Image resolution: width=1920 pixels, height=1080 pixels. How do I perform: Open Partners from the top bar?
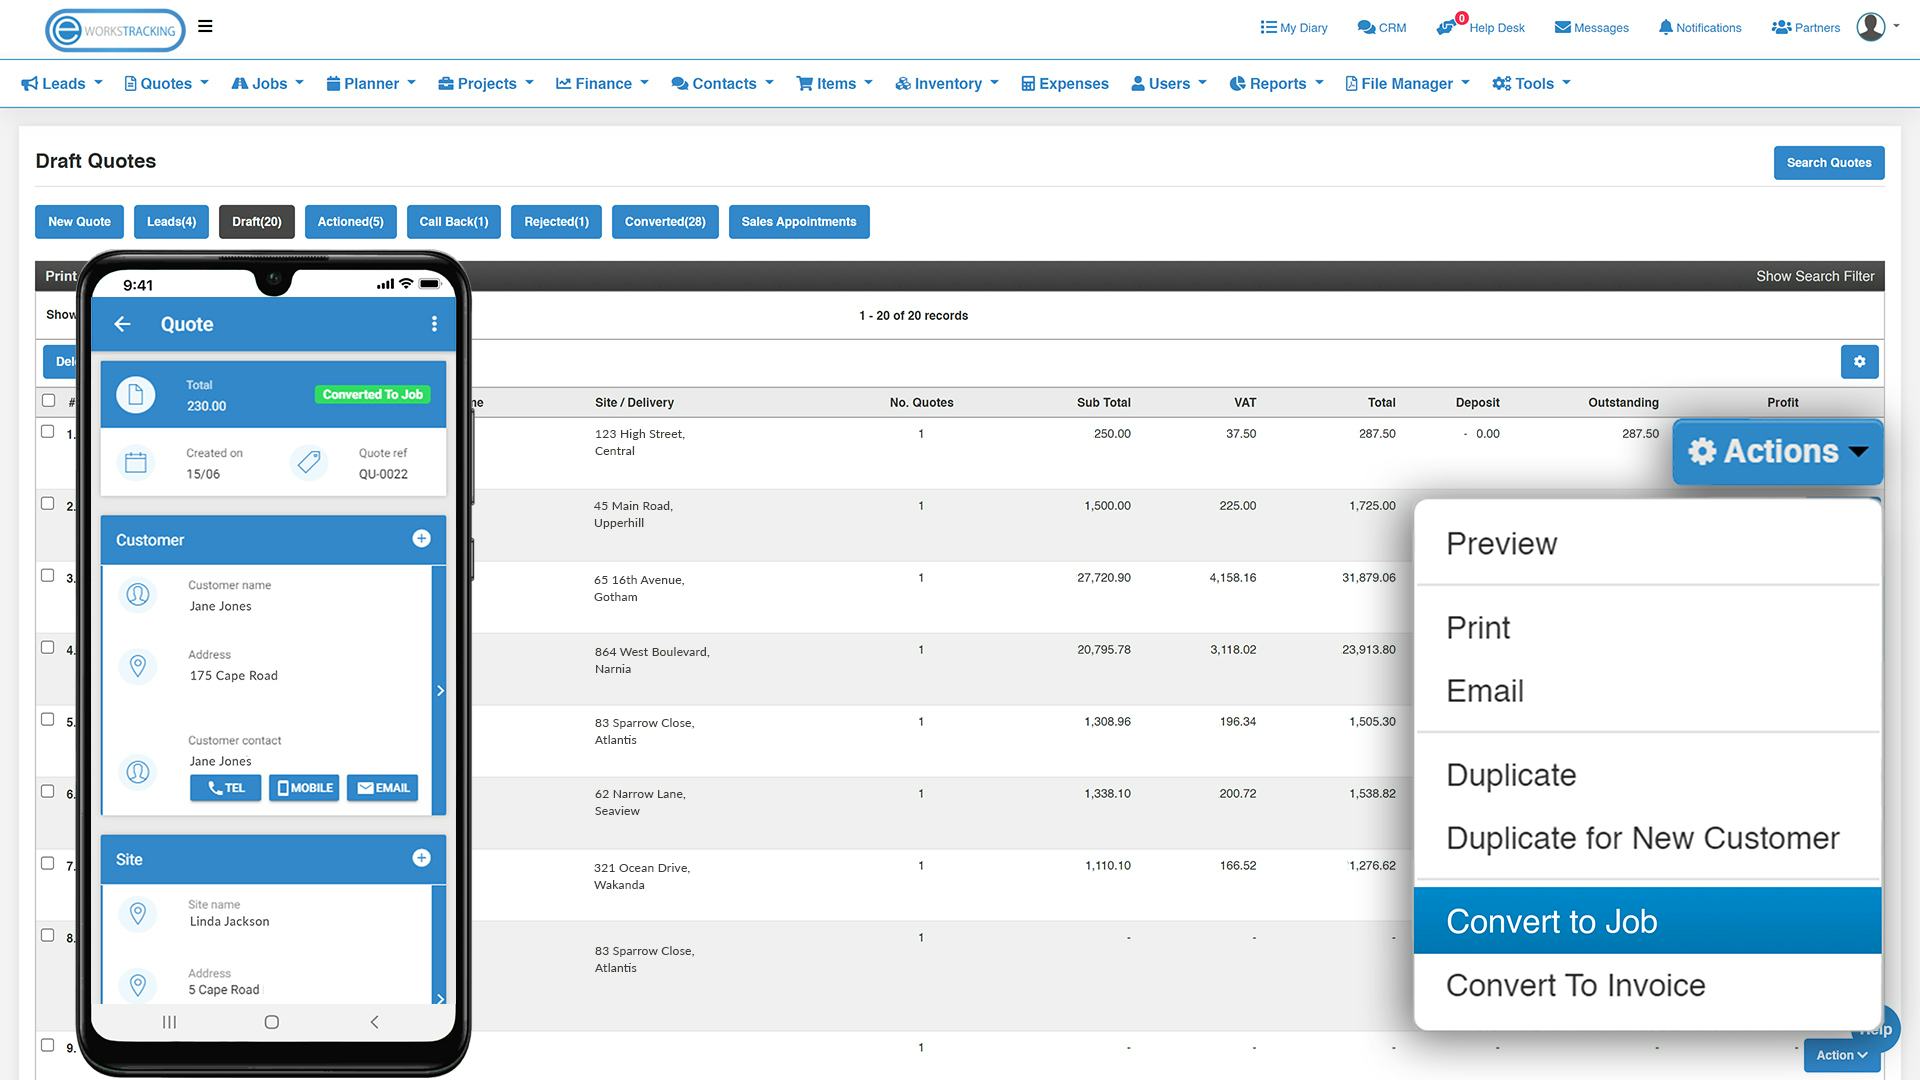click(1805, 27)
